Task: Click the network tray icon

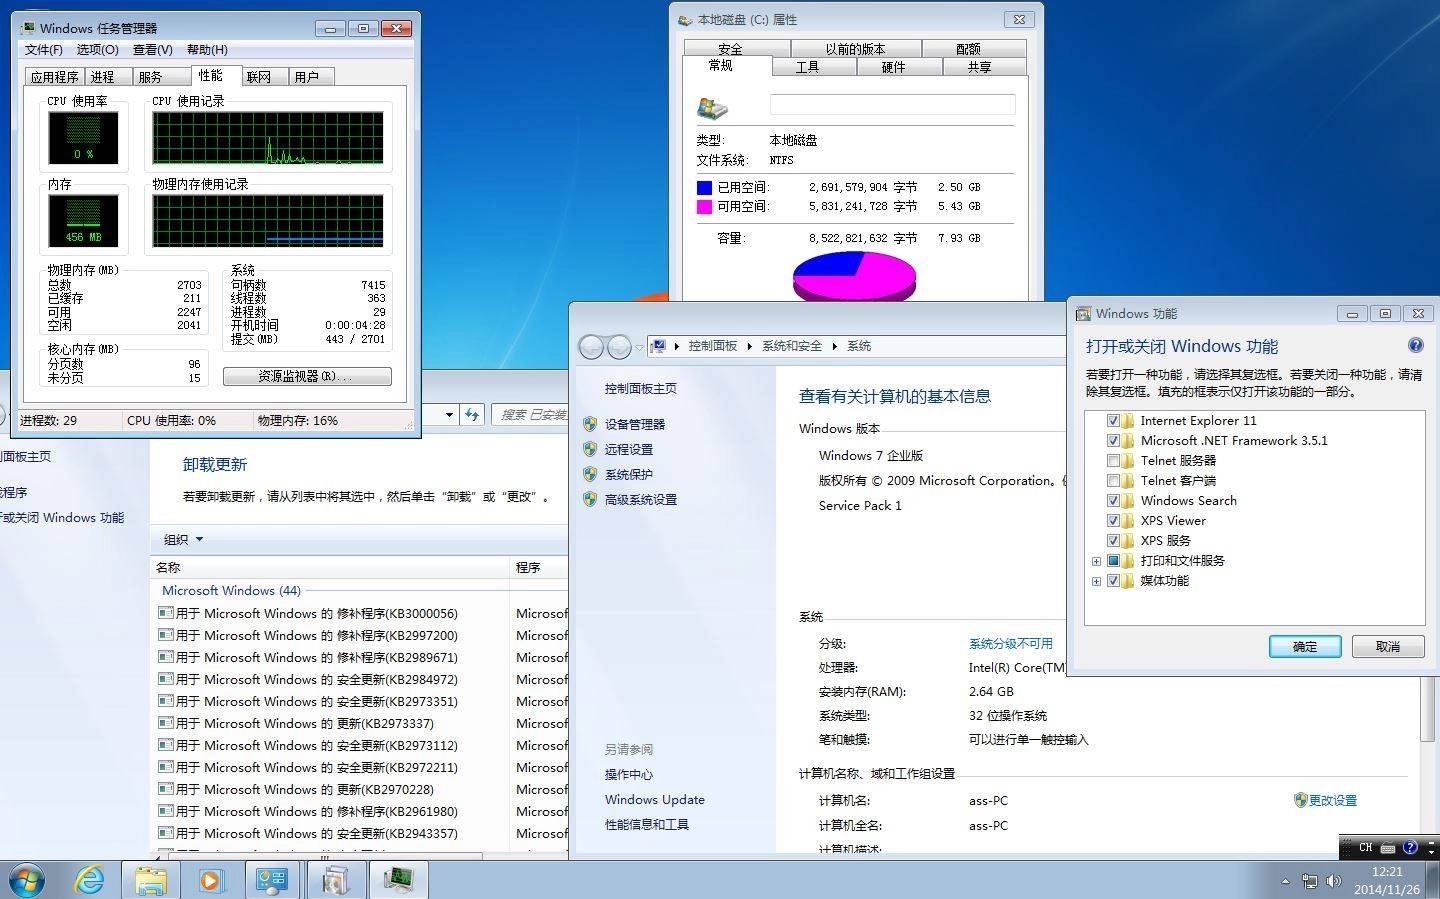Action: click(x=1310, y=881)
